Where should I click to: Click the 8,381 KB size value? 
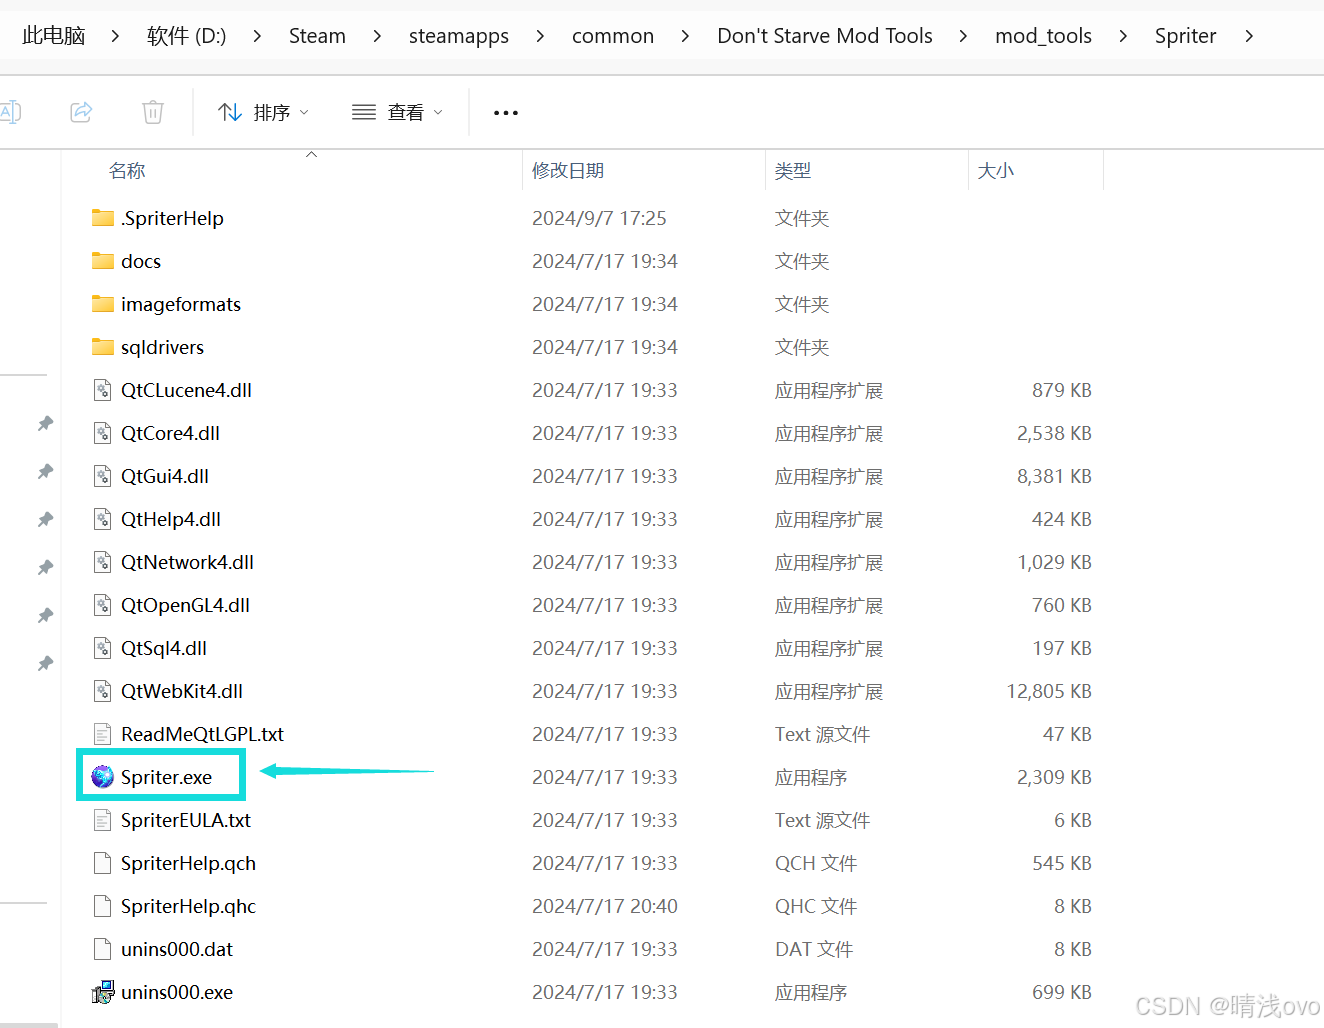click(1054, 476)
